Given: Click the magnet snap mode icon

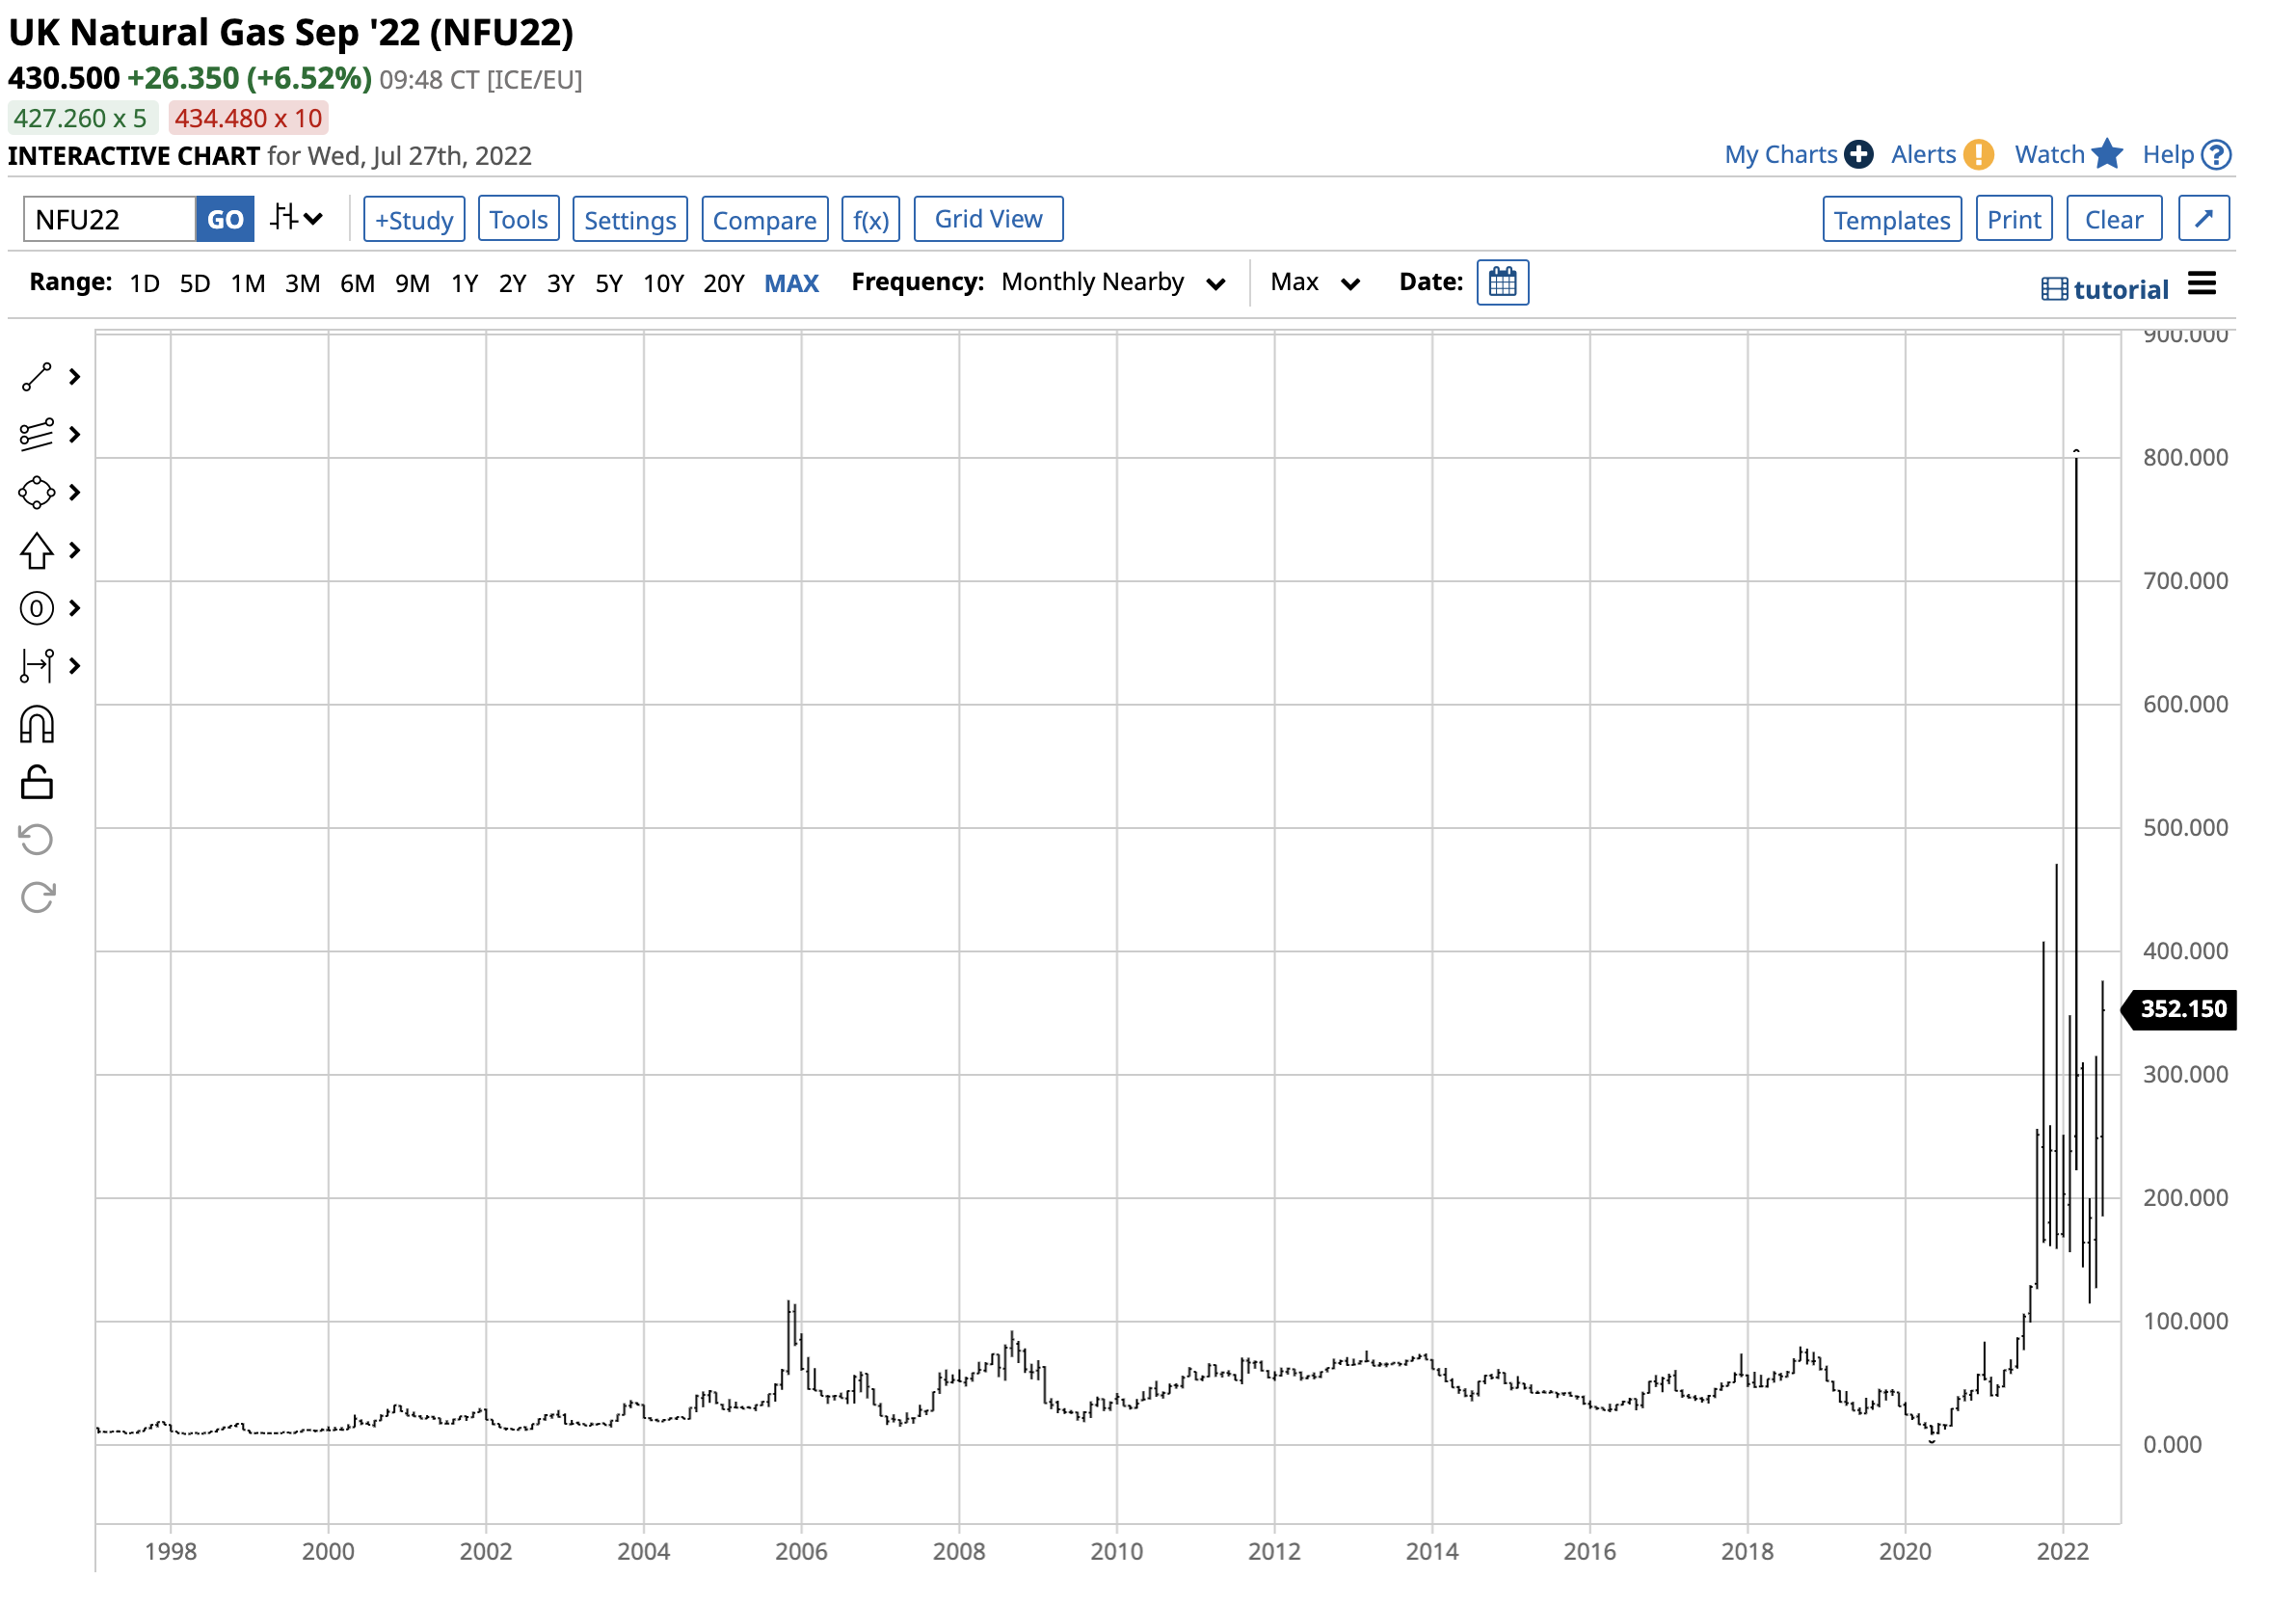Looking at the screenshot, I should pyautogui.click(x=36, y=726).
